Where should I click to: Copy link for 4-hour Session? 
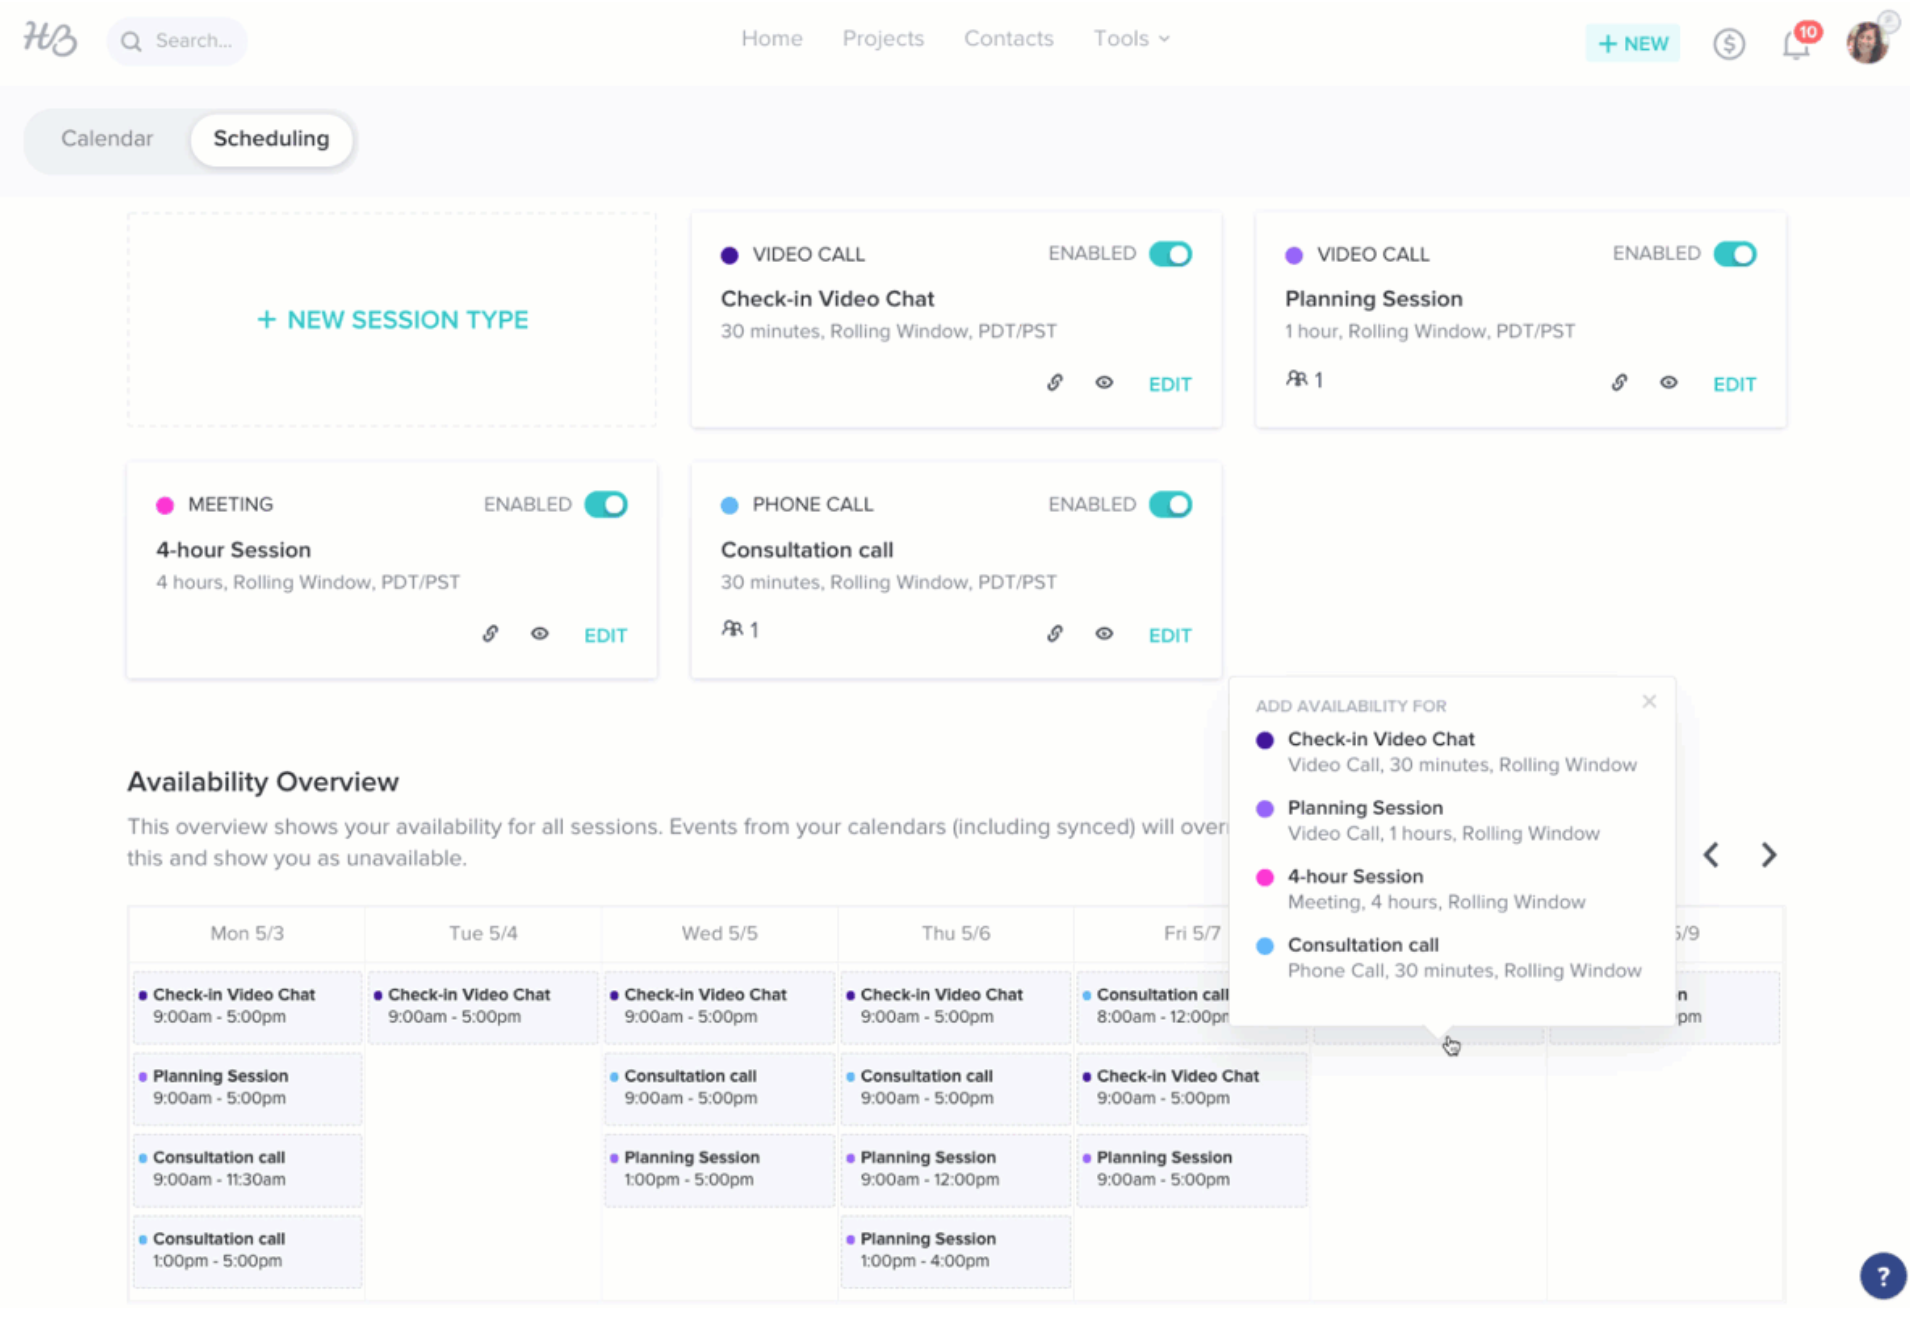tap(490, 634)
